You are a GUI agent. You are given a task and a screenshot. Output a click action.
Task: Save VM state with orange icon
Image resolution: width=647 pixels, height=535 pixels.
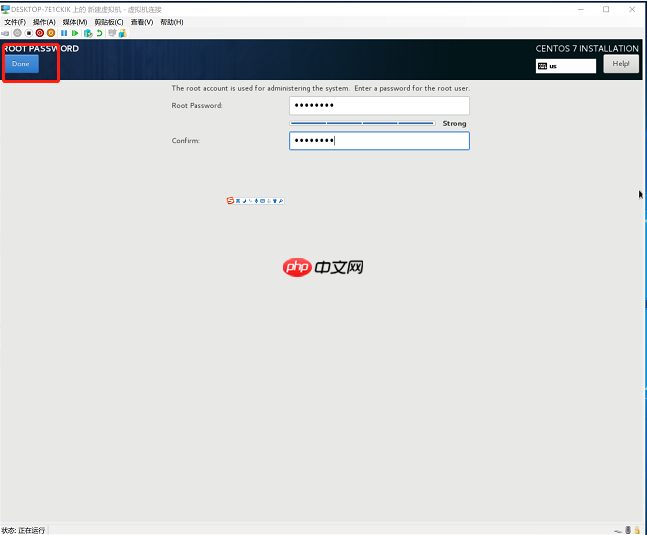click(x=51, y=33)
